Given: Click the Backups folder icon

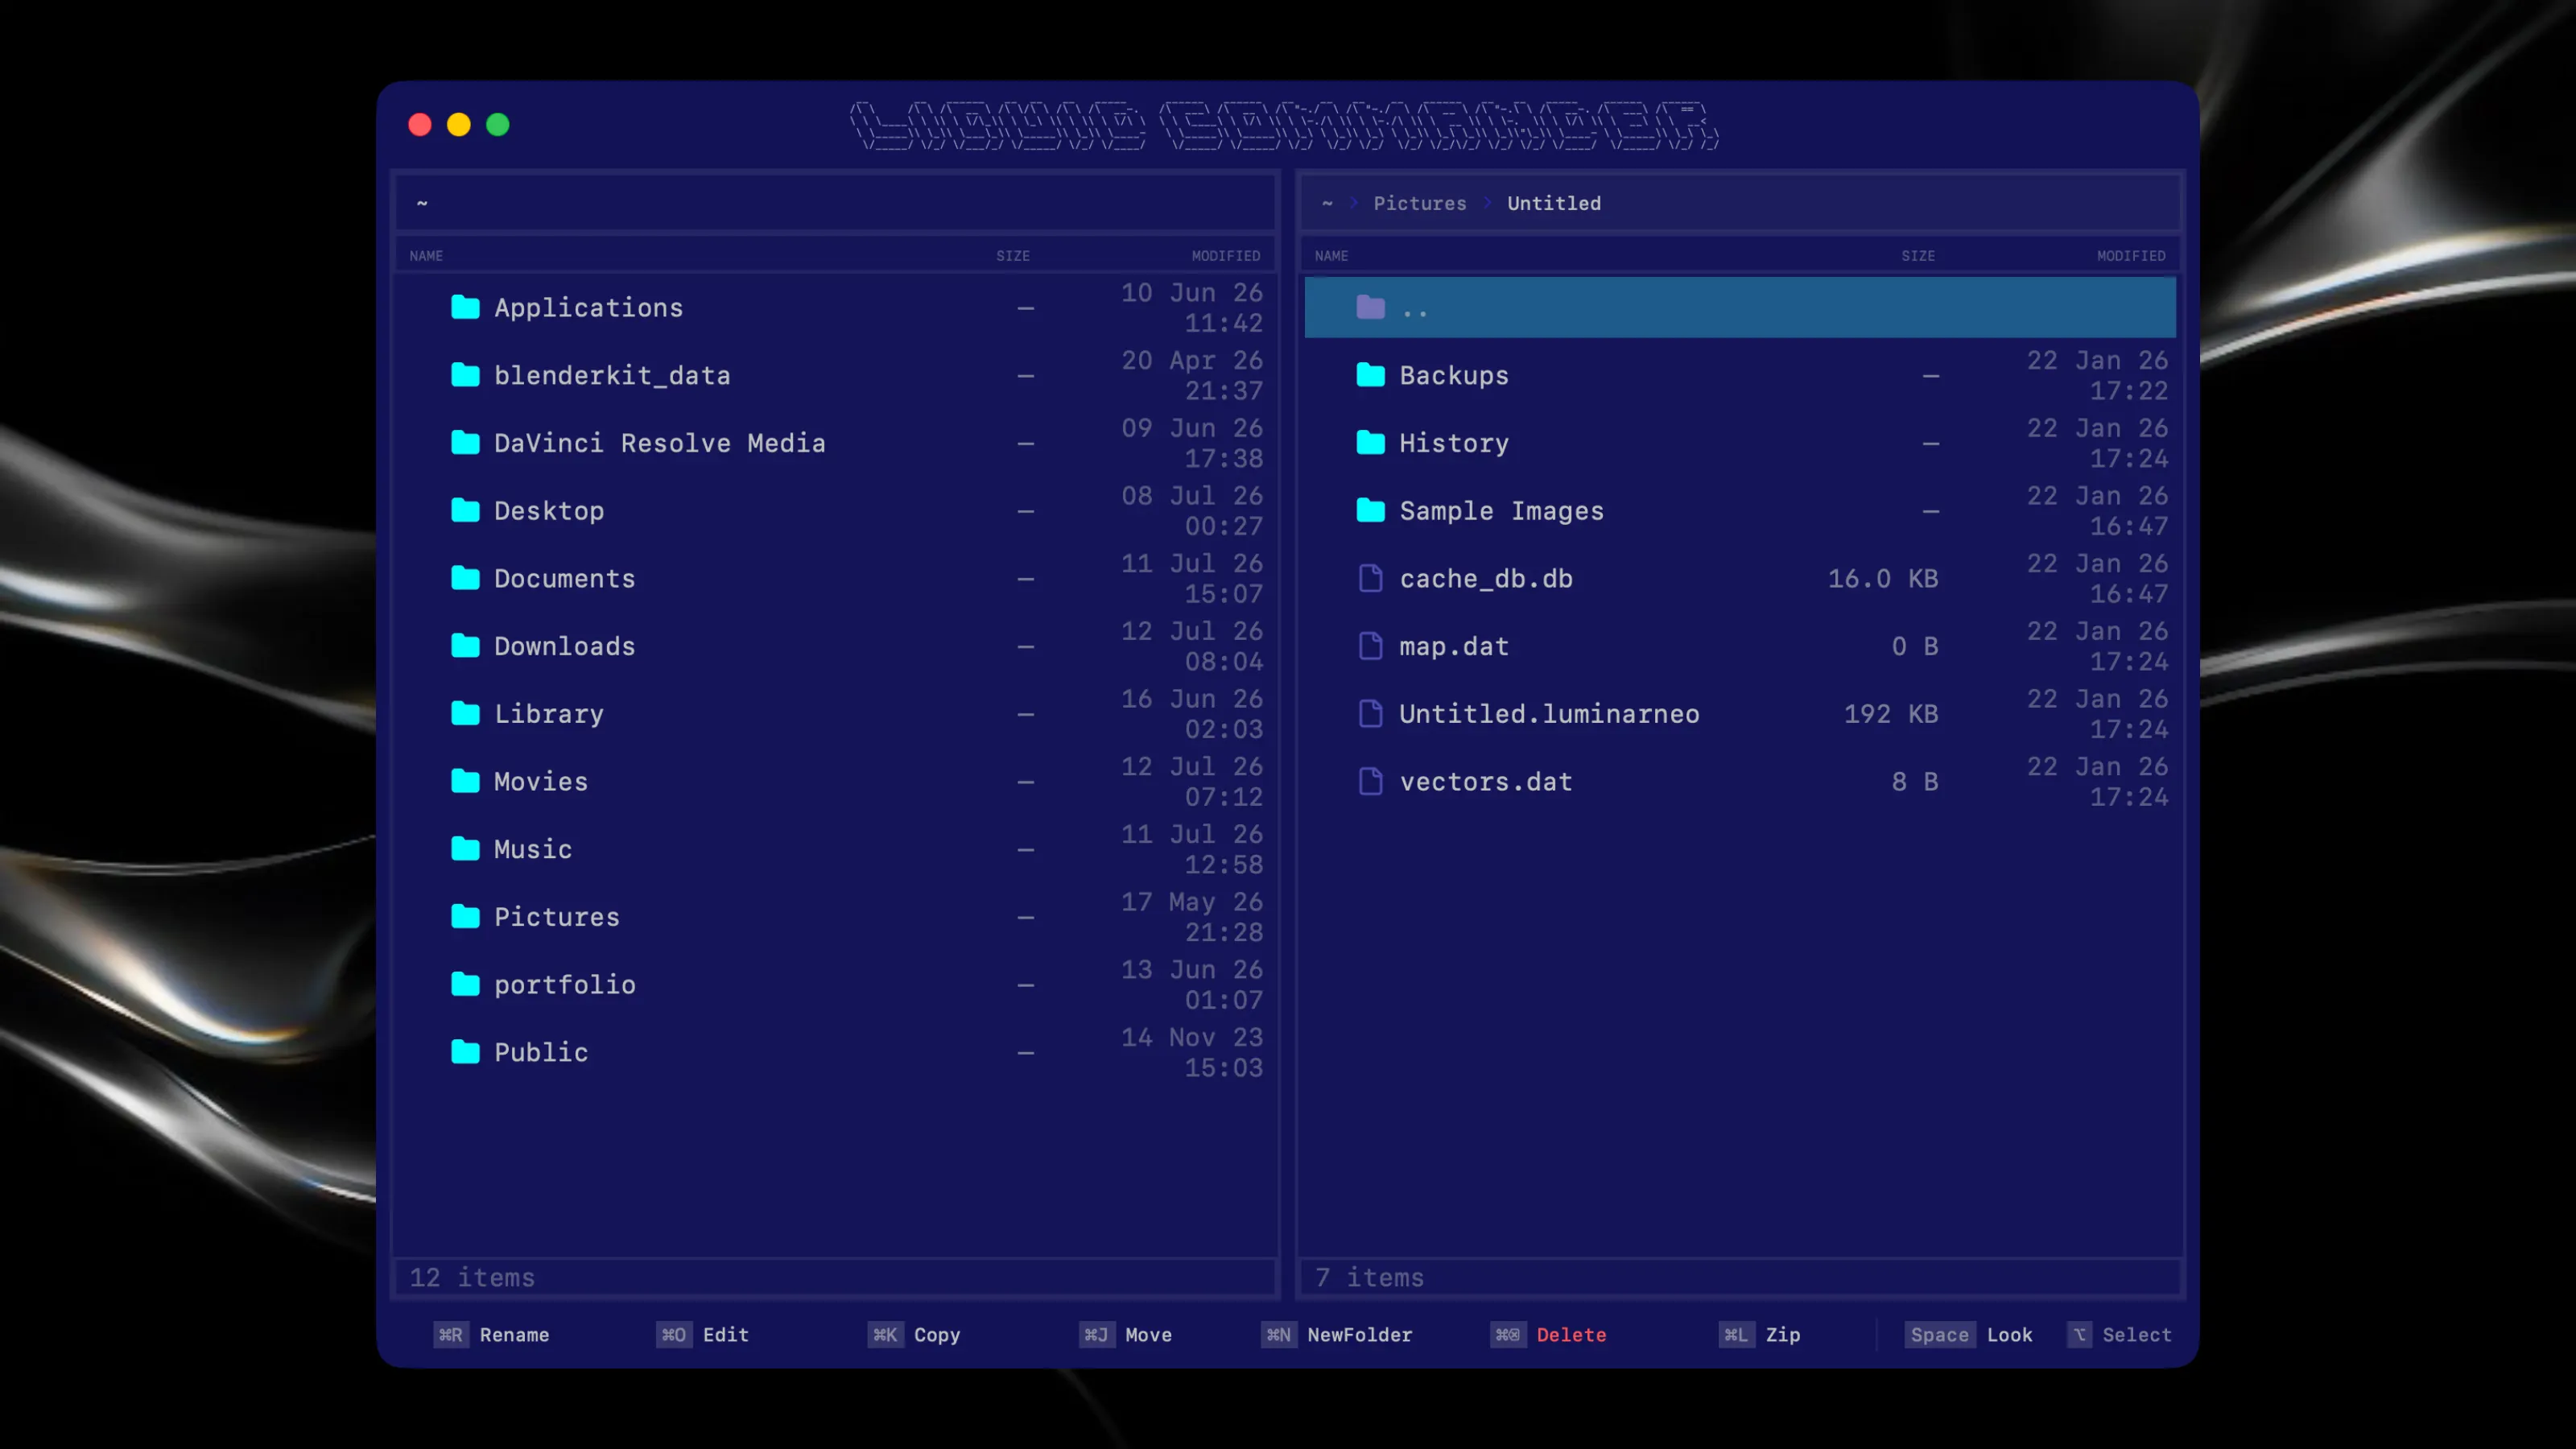Looking at the screenshot, I should [x=1371, y=375].
